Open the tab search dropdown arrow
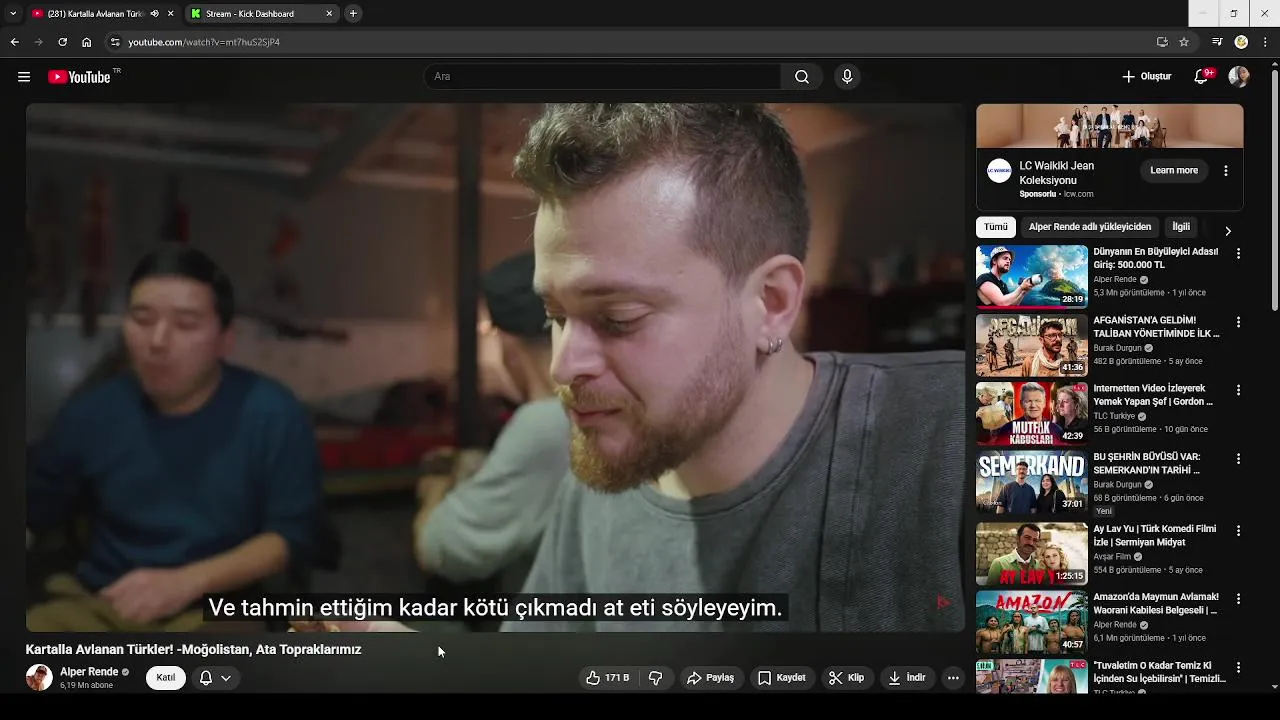Viewport: 1280px width, 720px height. tap(12, 14)
